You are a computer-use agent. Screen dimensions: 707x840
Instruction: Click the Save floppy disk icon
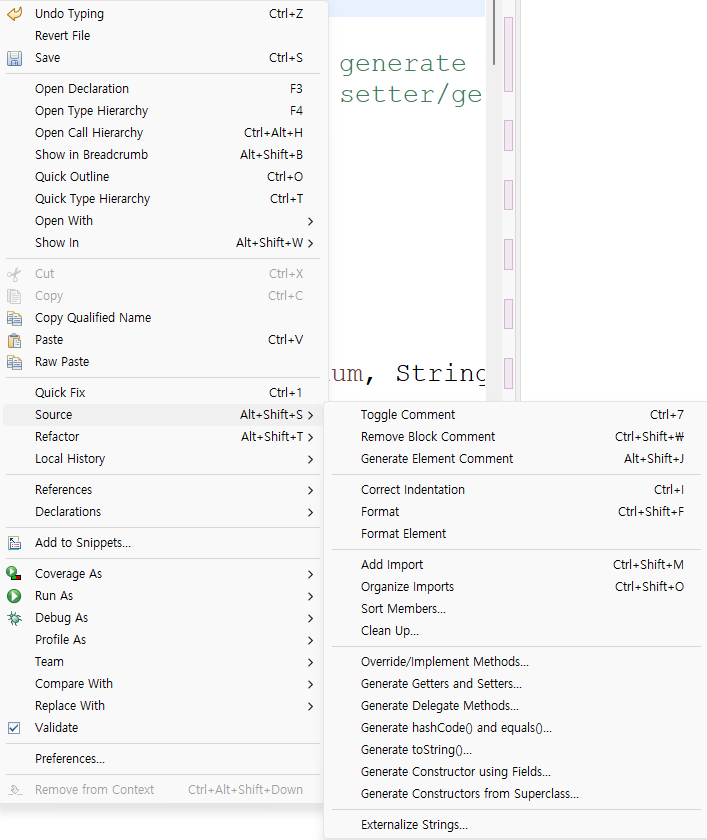coord(14,58)
